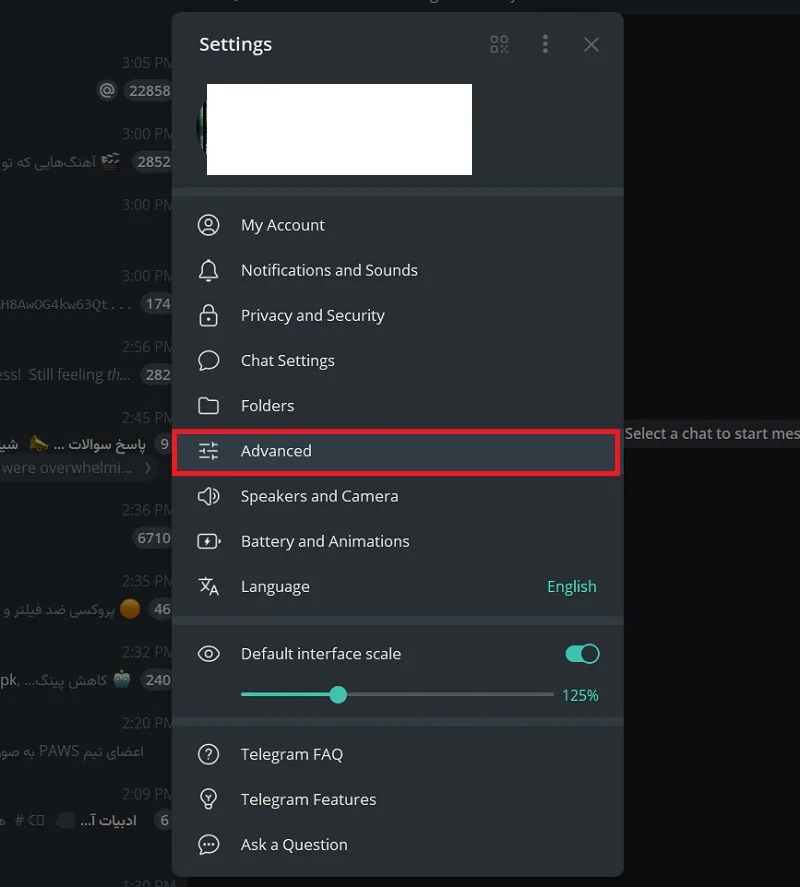The image size is (800, 887).
Task: Click the interface scale slider handle
Action: point(338,695)
